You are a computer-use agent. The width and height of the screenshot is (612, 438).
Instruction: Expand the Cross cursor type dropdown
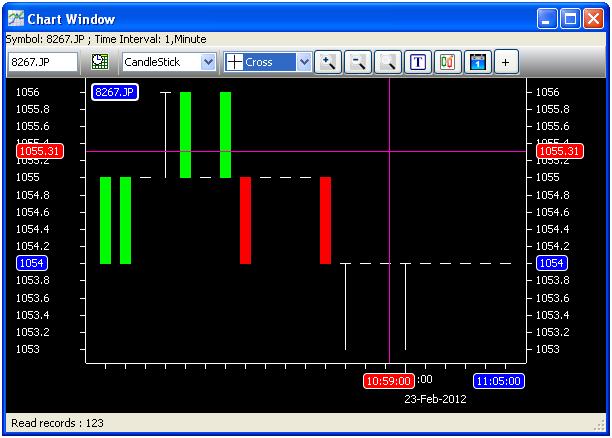click(x=305, y=62)
